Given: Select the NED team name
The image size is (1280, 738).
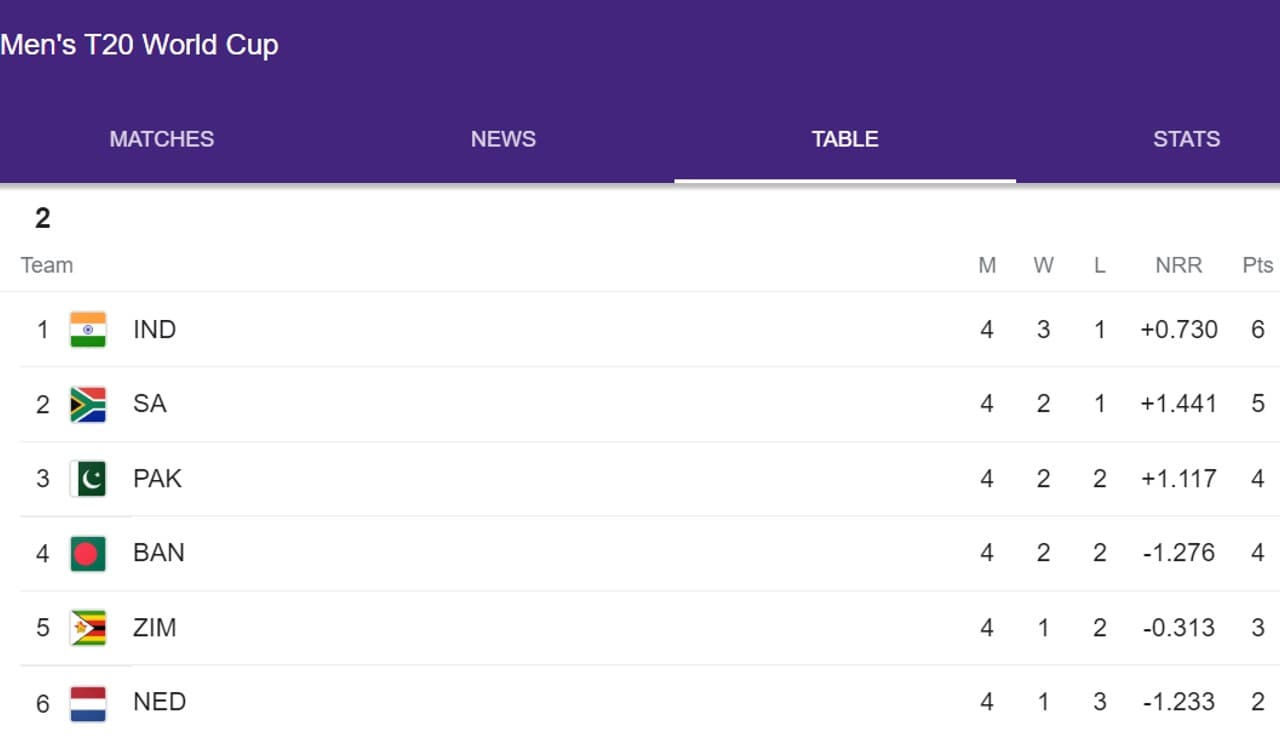Looking at the screenshot, I should (160, 702).
